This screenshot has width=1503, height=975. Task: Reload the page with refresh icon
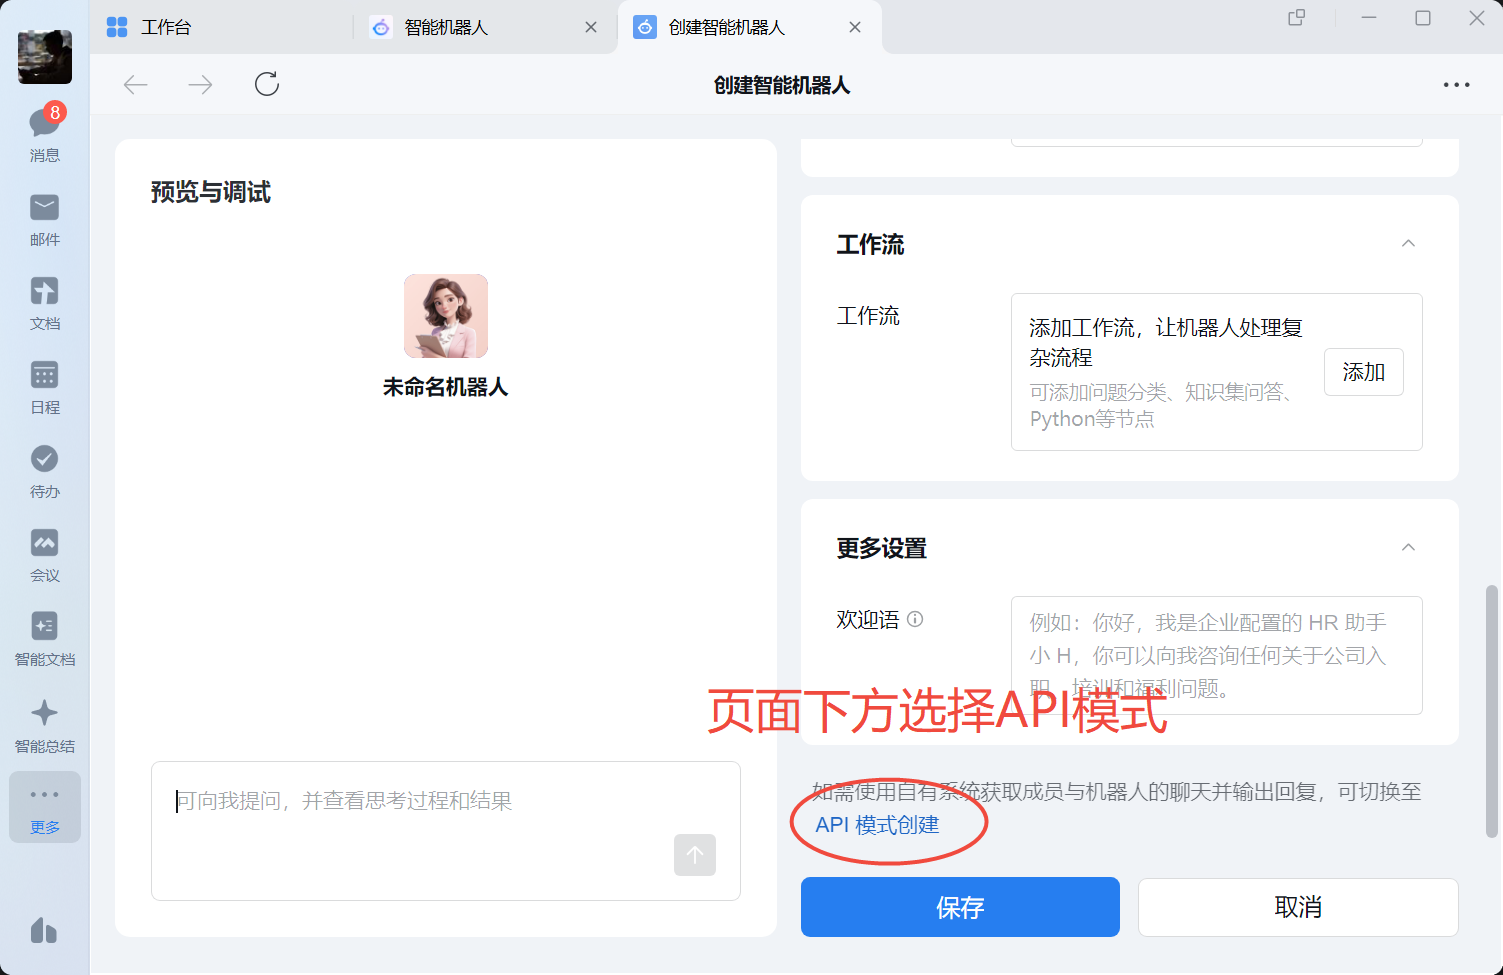tap(267, 84)
